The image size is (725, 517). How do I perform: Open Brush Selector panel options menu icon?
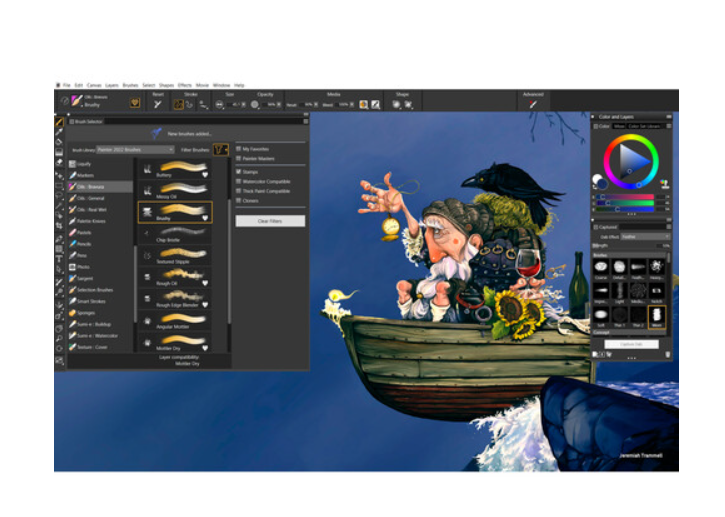306,122
